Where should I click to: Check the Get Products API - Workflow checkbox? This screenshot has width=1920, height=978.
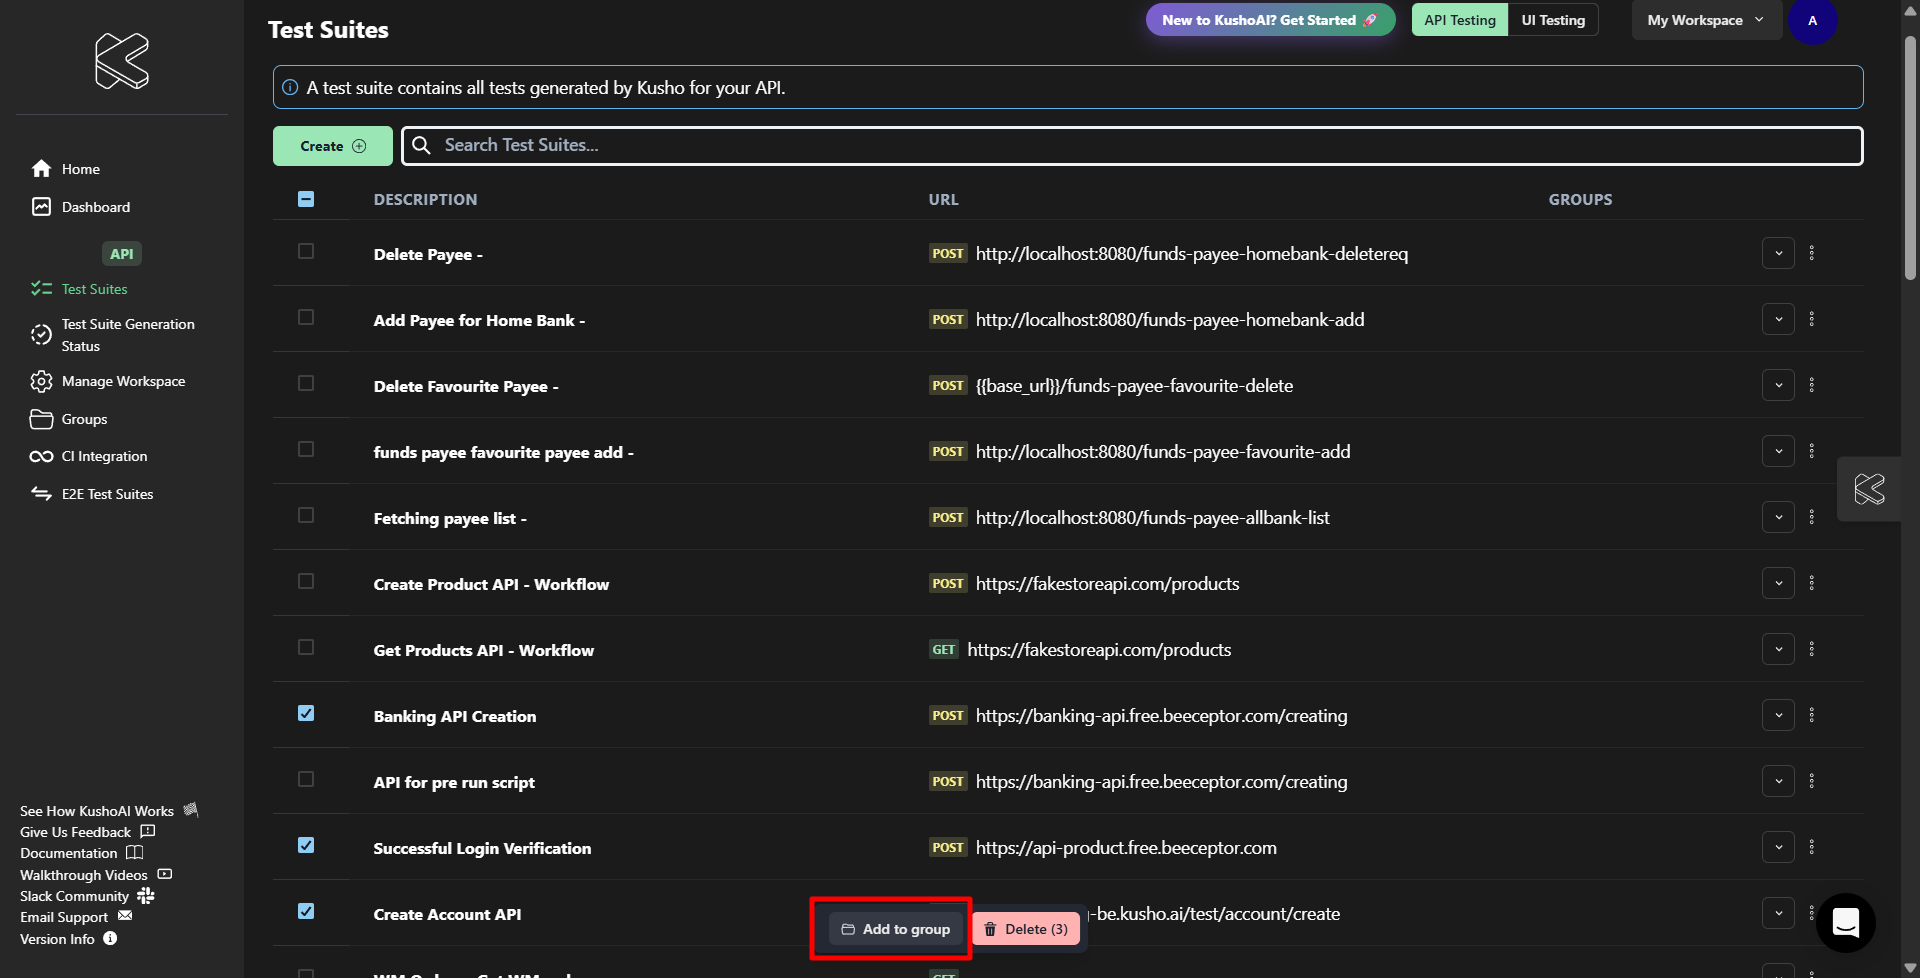[x=306, y=647]
